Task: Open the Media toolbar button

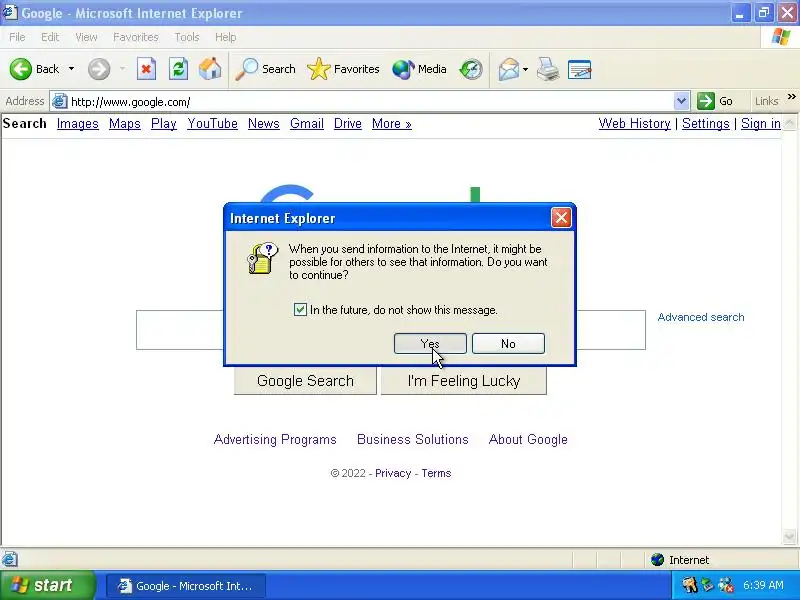Action: coord(419,69)
